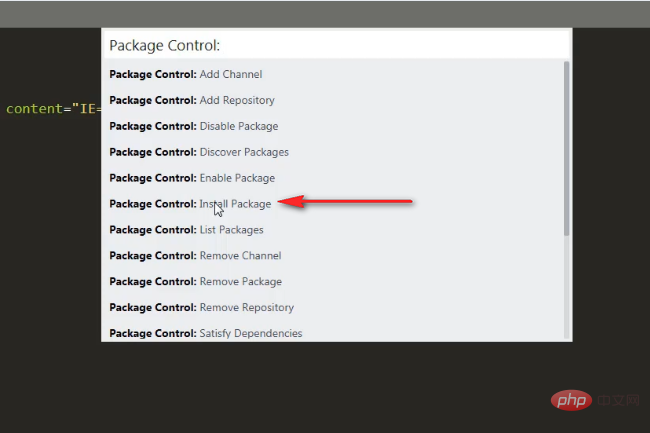Focus the command palette search field
Screen dimensions: 650x433
pyautogui.click(x=337, y=45)
